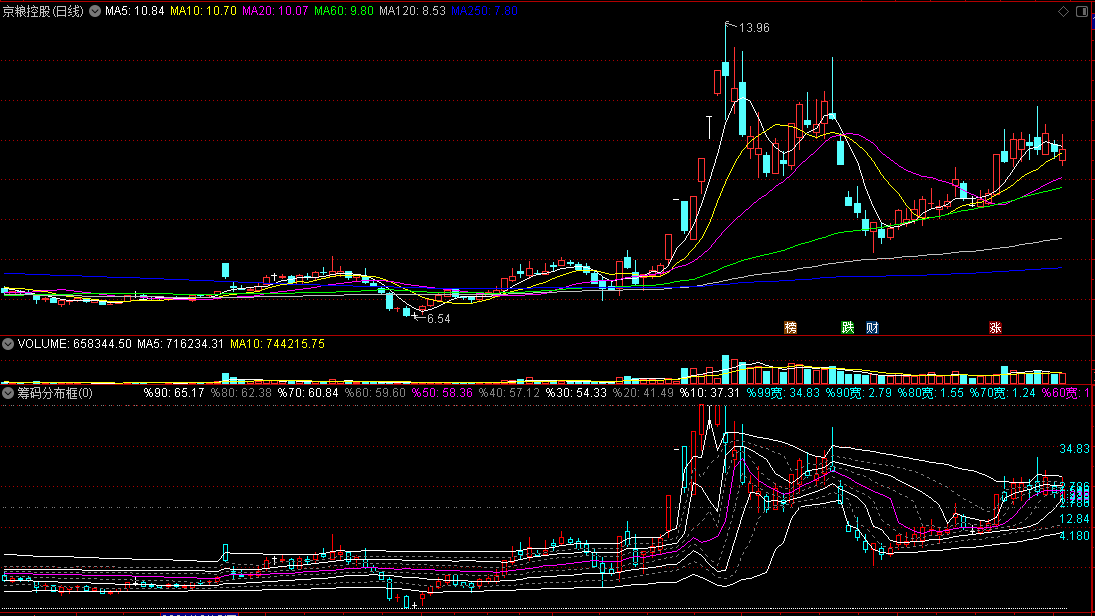Click the 4.180 axis label in lower chart
Viewport: 1095px width, 616px height.
pyautogui.click(x=1074, y=536)
